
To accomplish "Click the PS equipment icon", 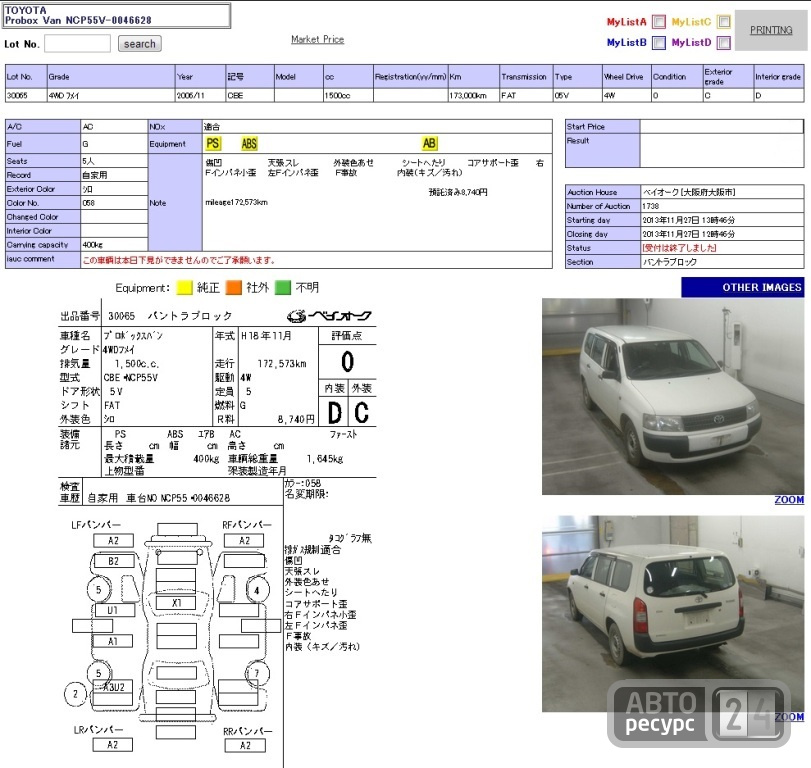I will tap(213, 144).
